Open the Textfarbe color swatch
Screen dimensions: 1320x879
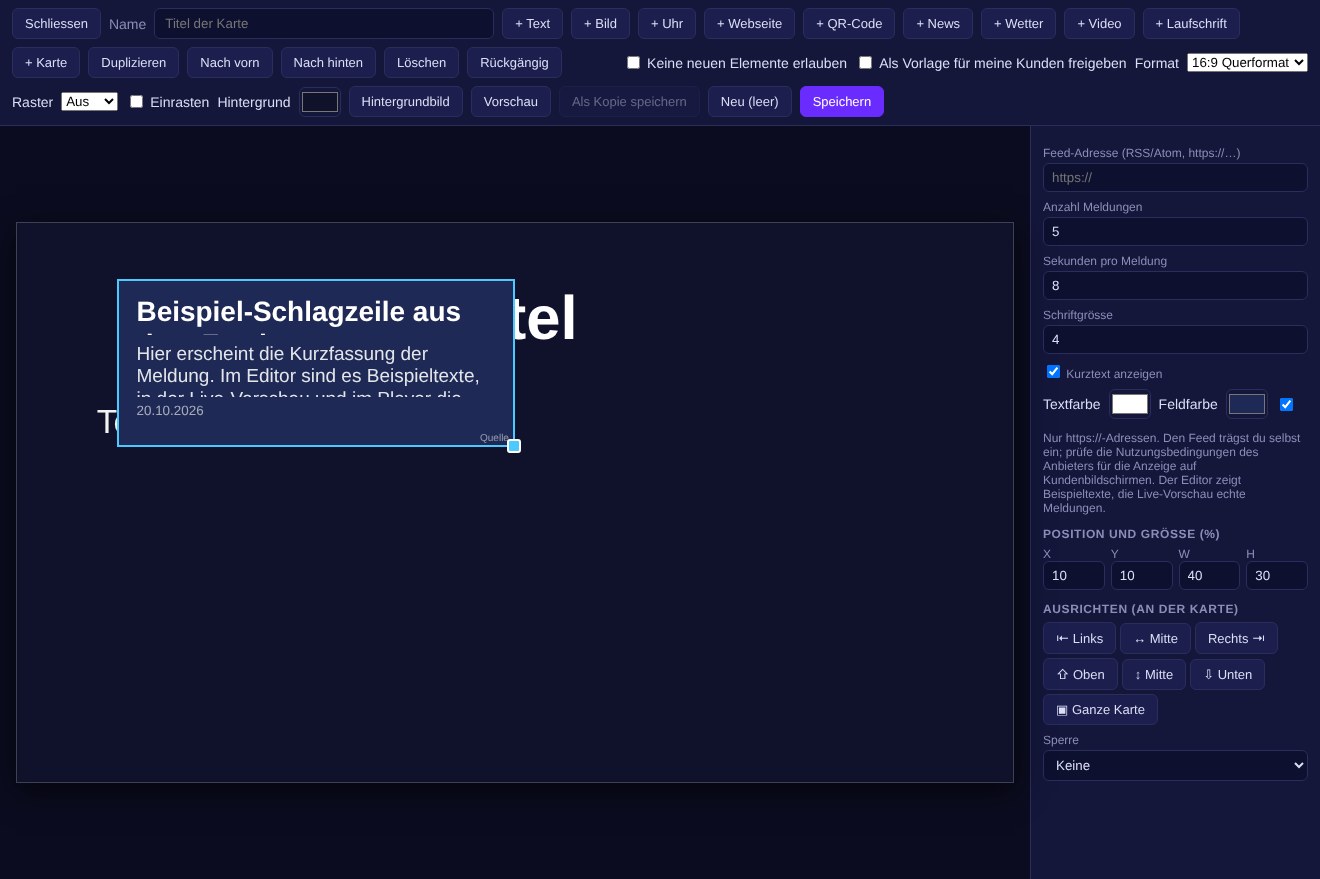(x=1130, y=404)
